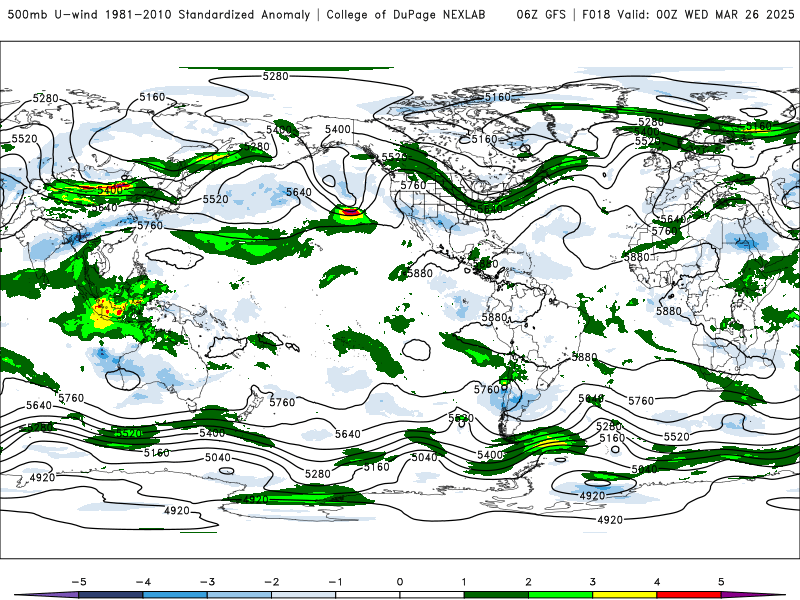Image resolution: width=800 pixels, height=600 pixels.
Task: Click the bright green 2 to 3 swatch
Action: pos(561,595)
